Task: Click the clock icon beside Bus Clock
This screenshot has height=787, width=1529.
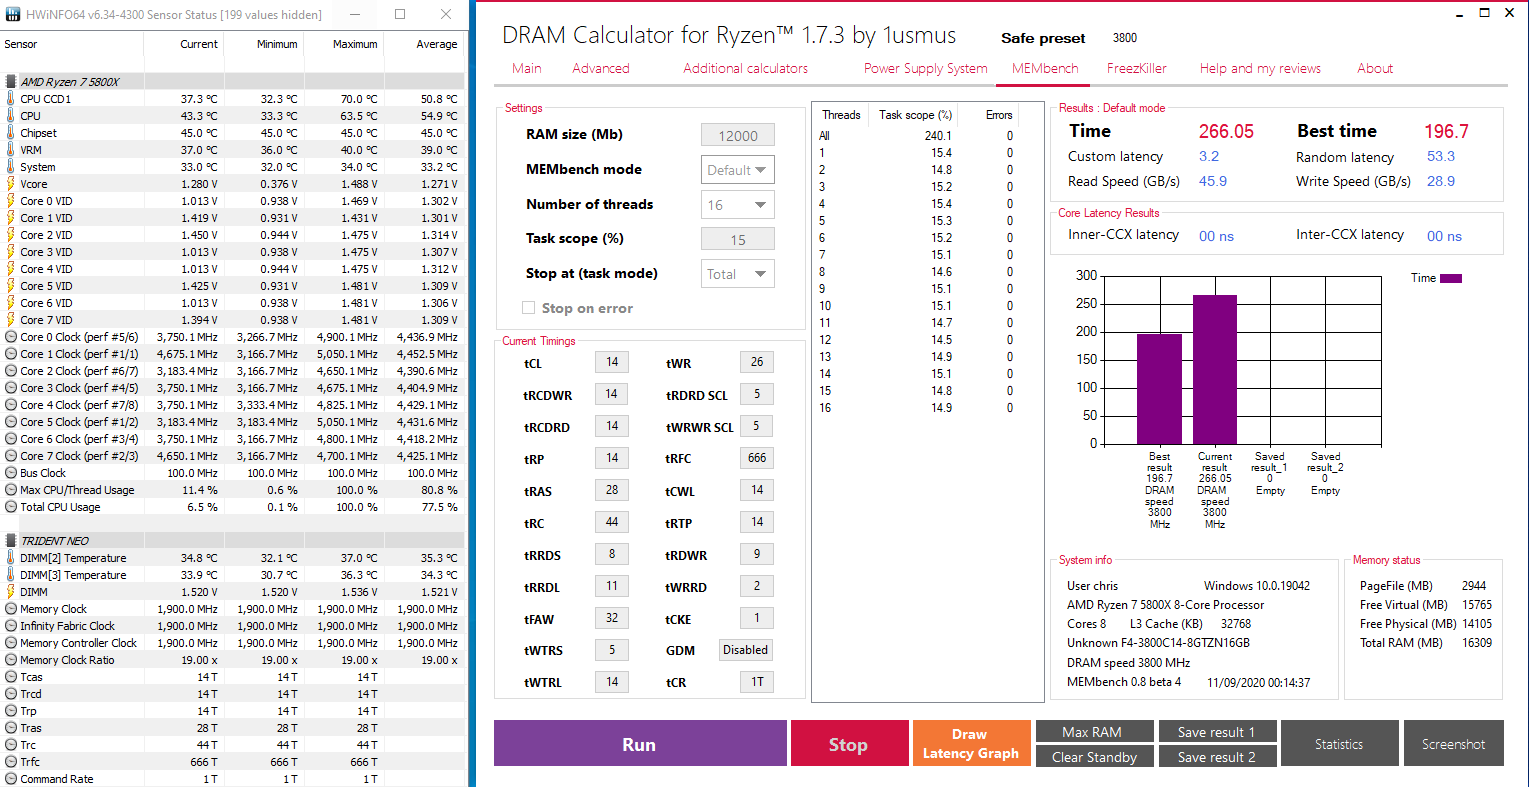Action: click(x=11, y=473)
